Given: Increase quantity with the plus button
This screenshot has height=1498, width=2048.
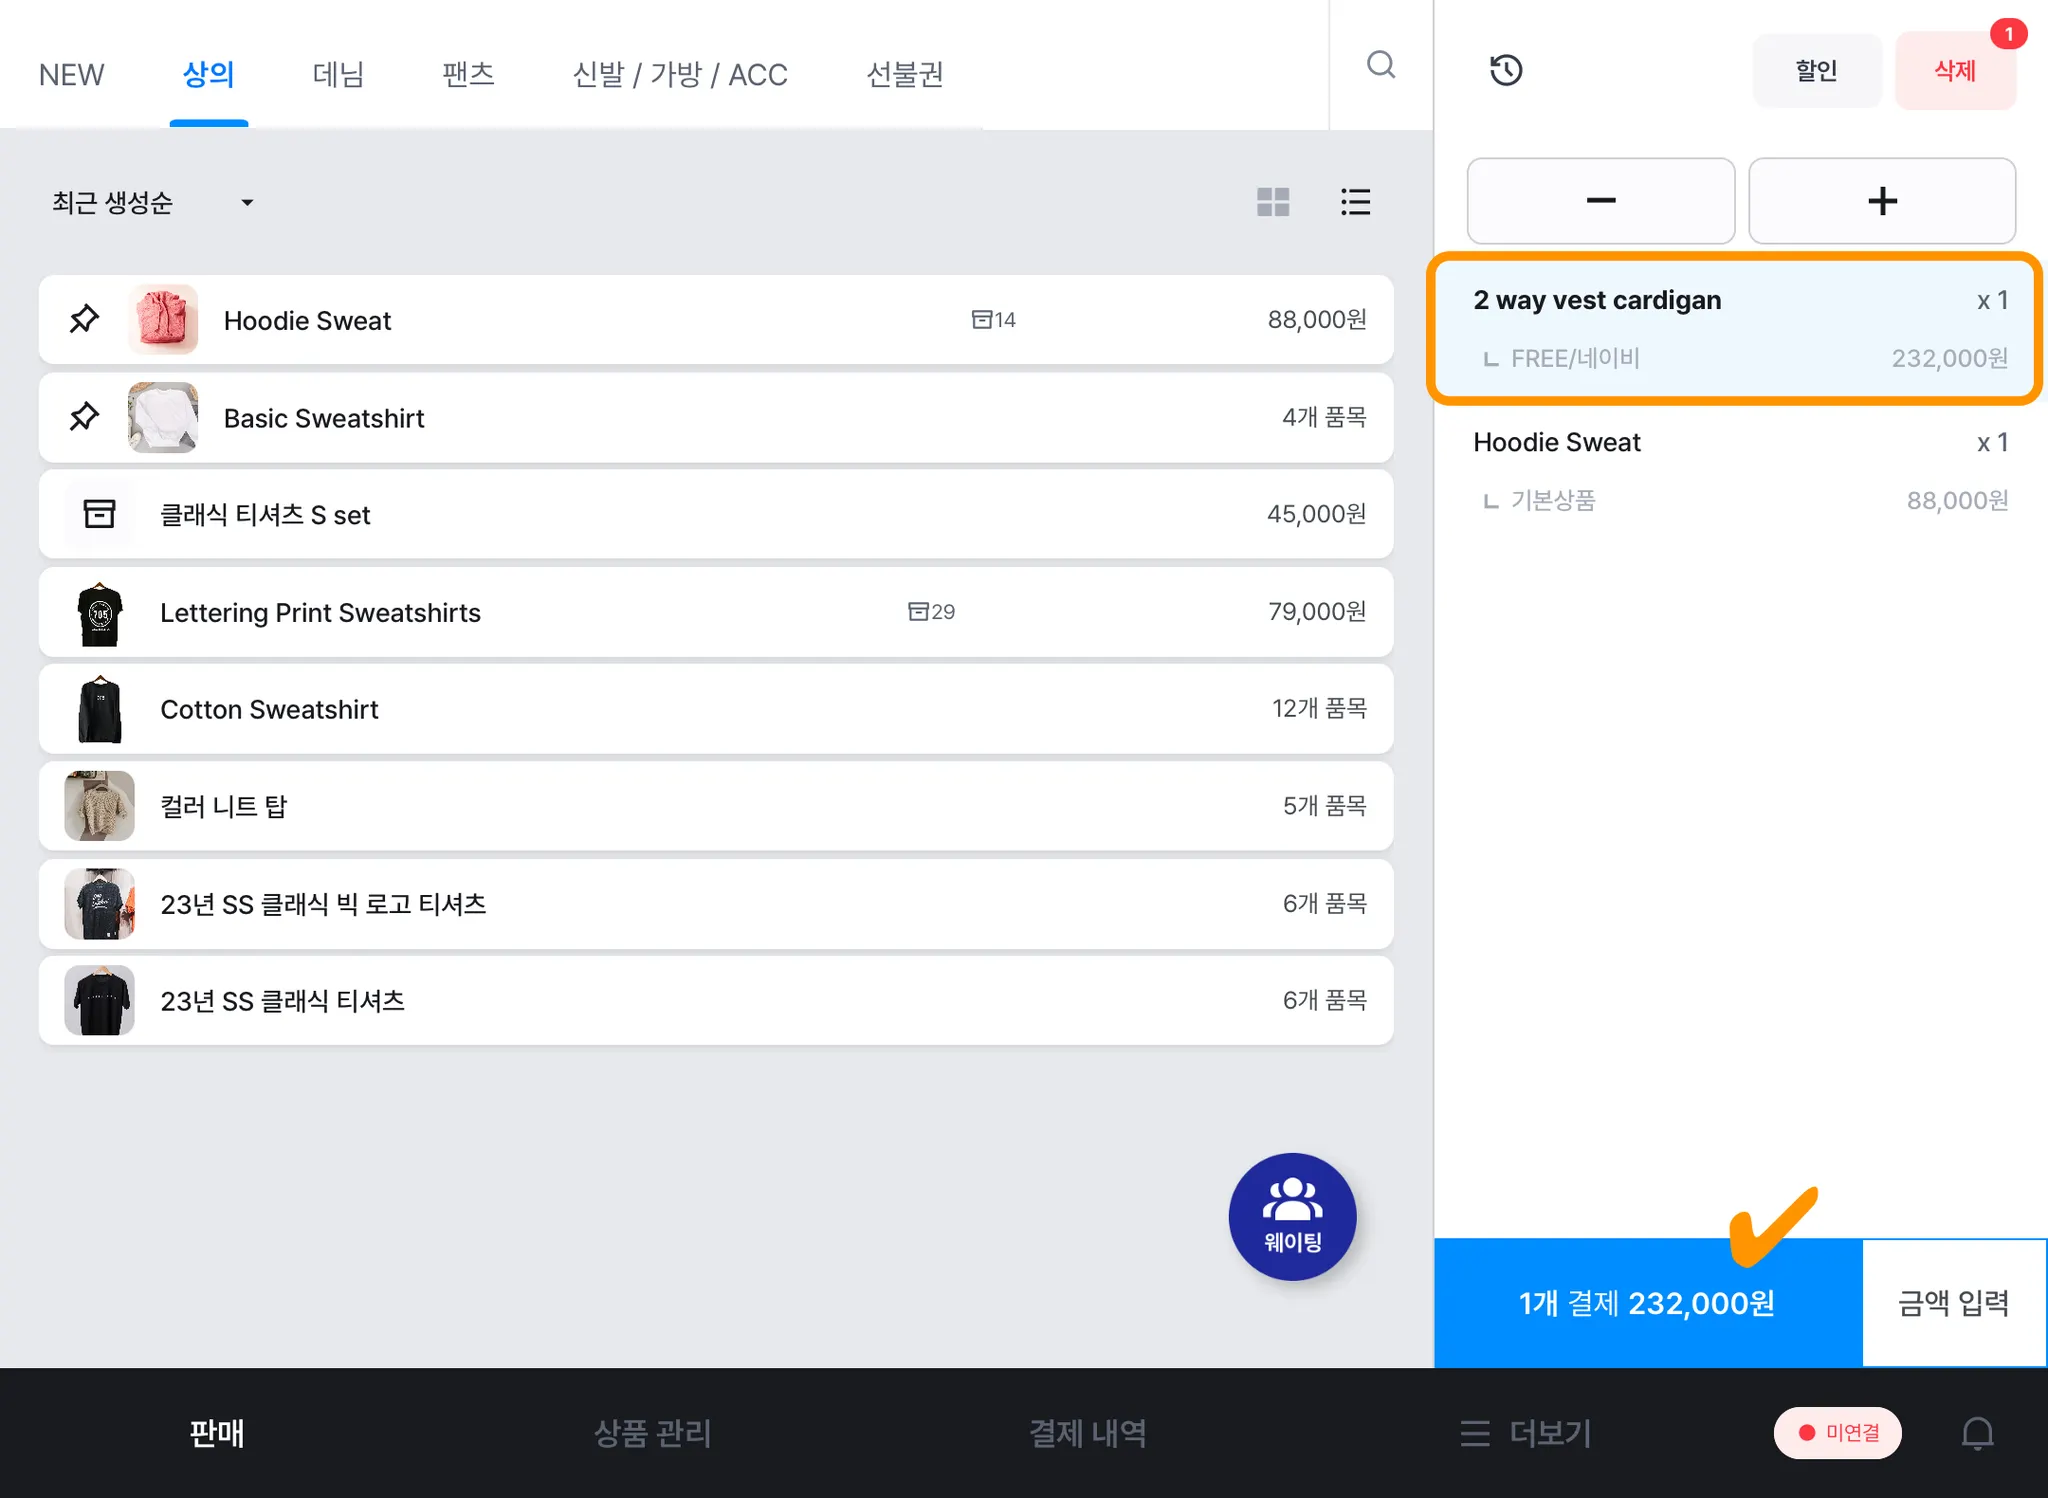Looking at the screenshot, I should coord(1881,201).
